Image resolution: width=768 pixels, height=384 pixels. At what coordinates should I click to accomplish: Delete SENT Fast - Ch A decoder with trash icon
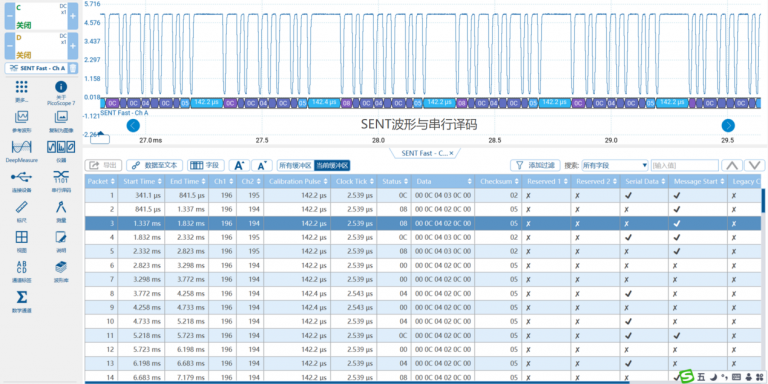[x=72, y=68]
